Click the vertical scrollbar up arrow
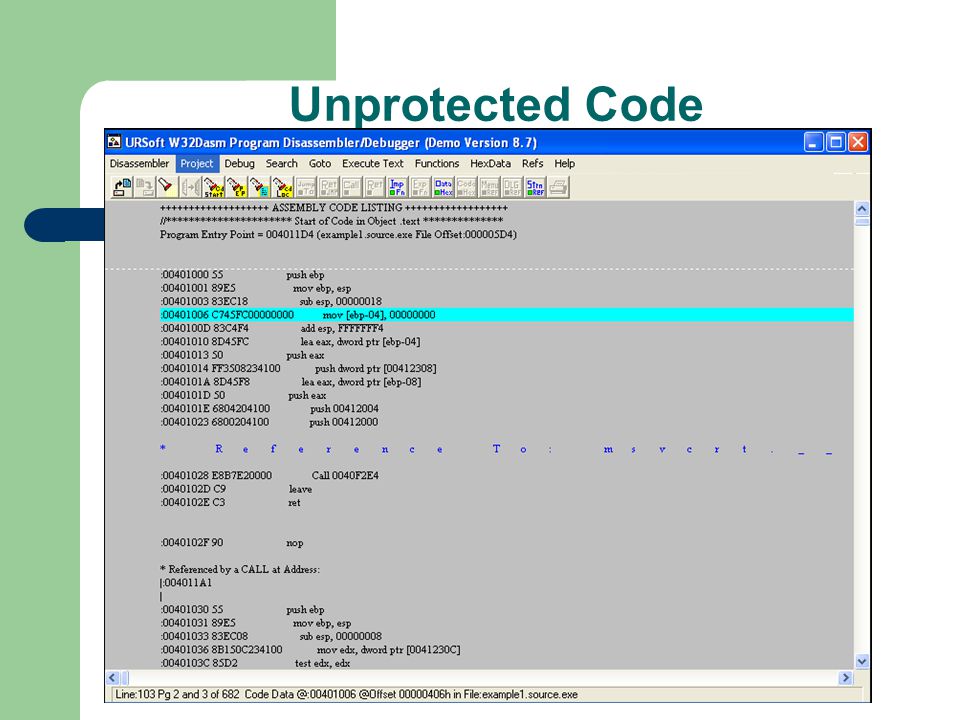 point(862,209)
